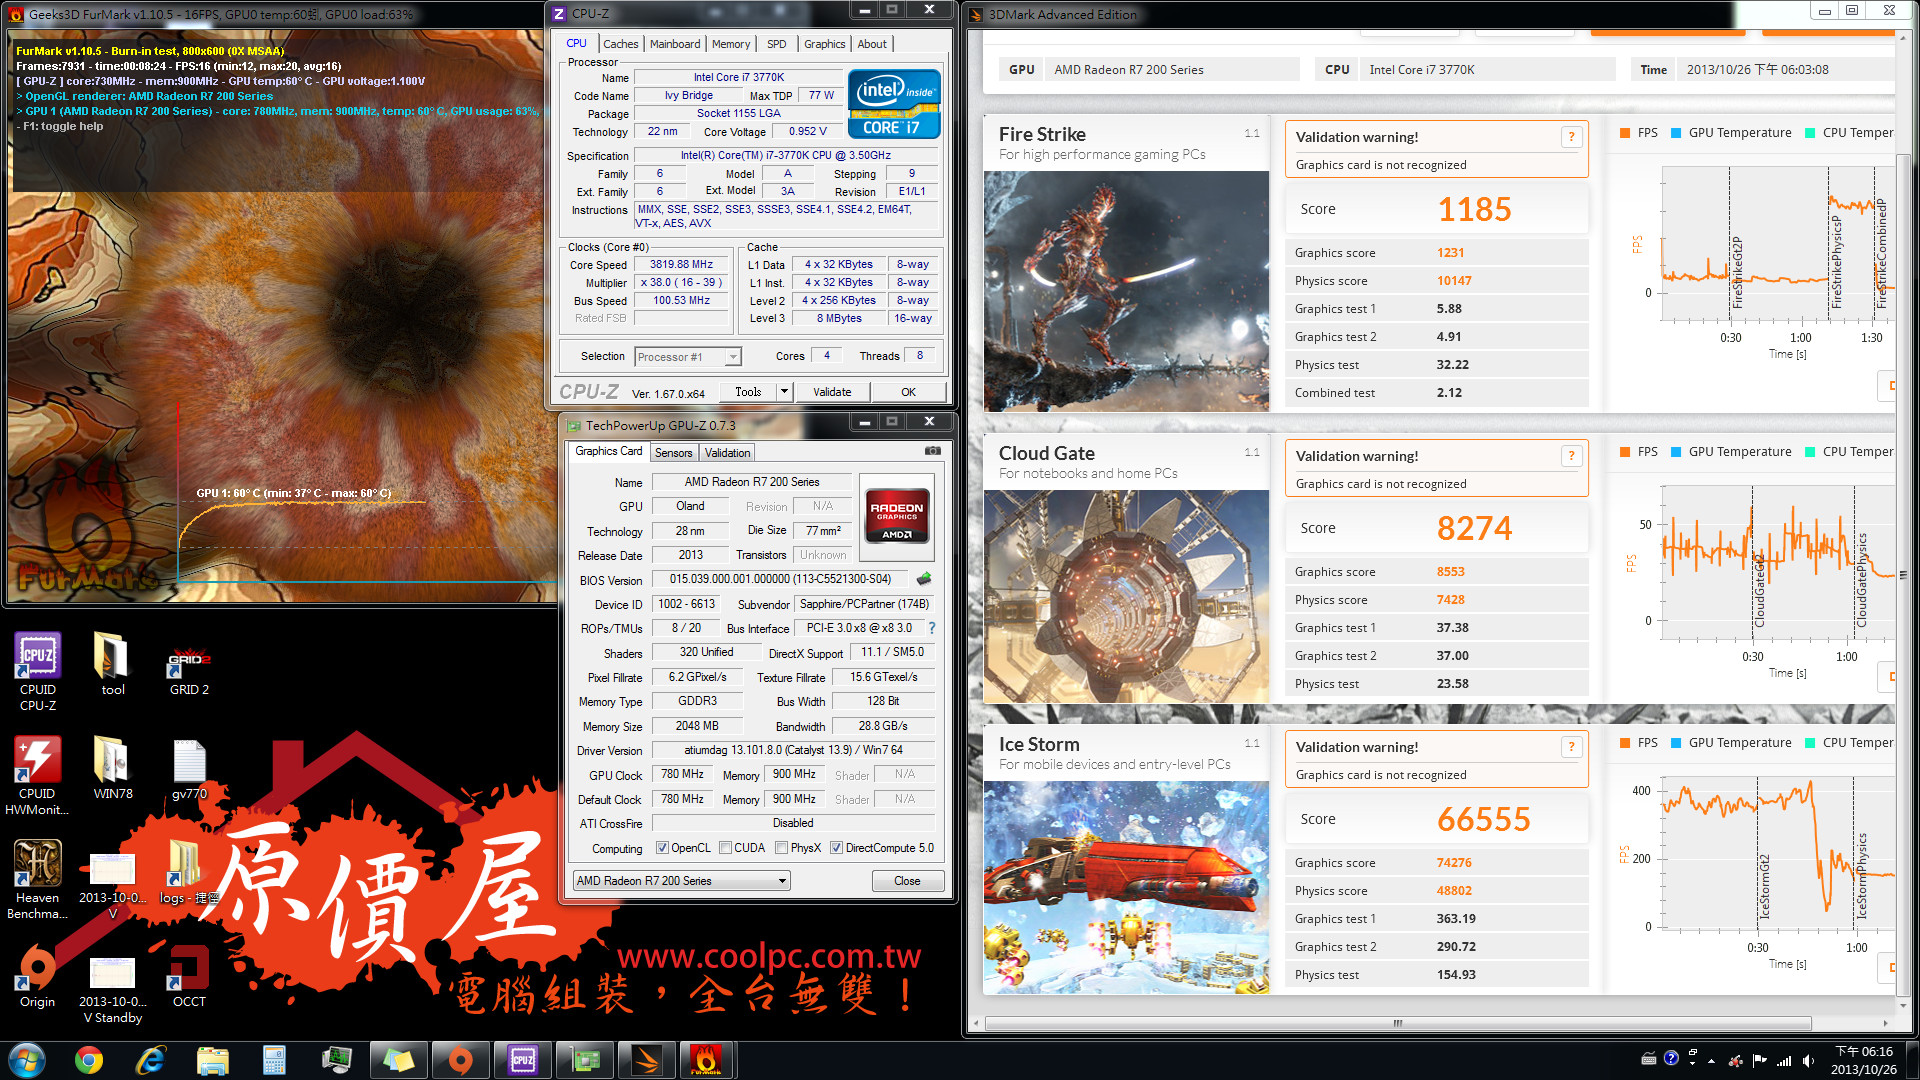Take GPU-Z screenshot with camera icon

tap(932, 451)
